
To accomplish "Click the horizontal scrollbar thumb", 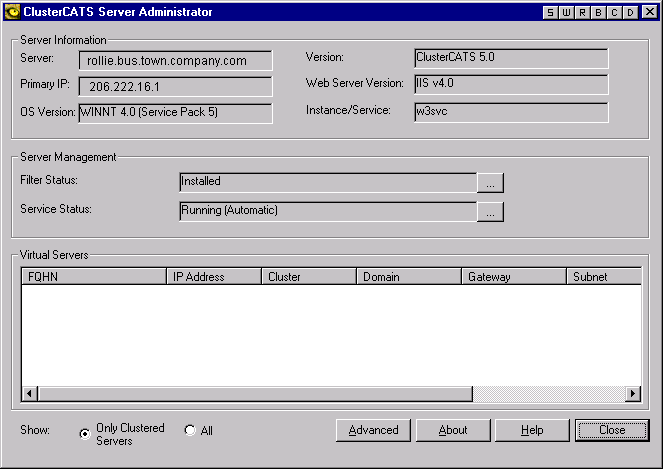I will point(255,394).
